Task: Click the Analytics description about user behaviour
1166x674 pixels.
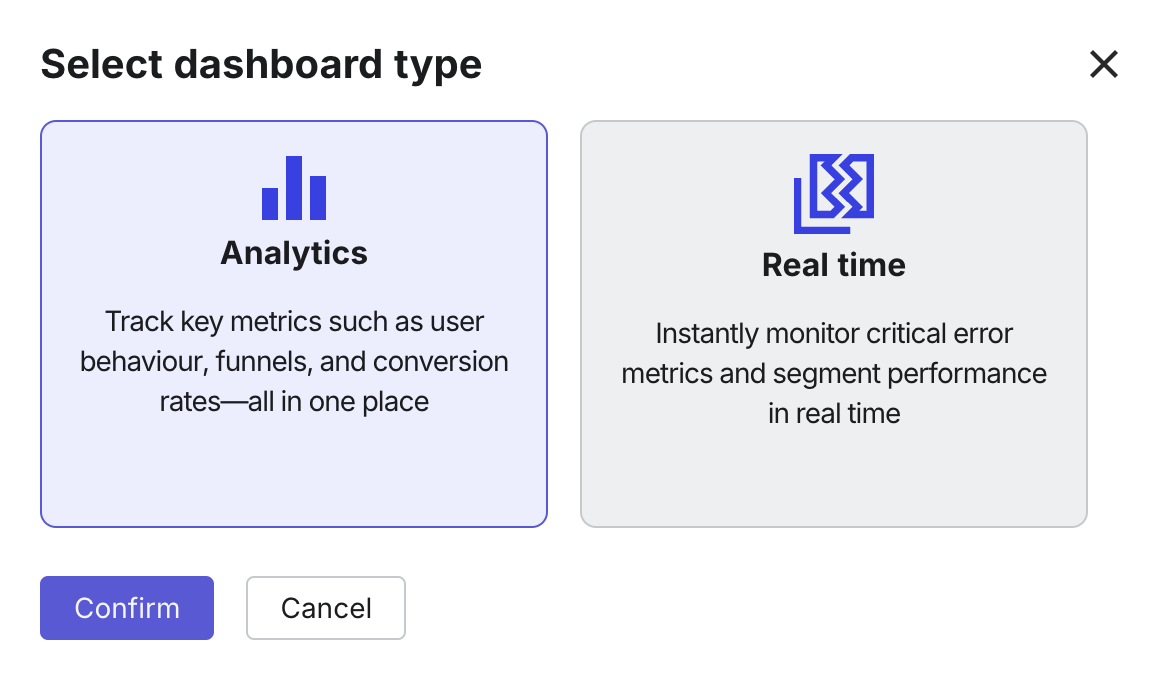Action: pos(294,362)
